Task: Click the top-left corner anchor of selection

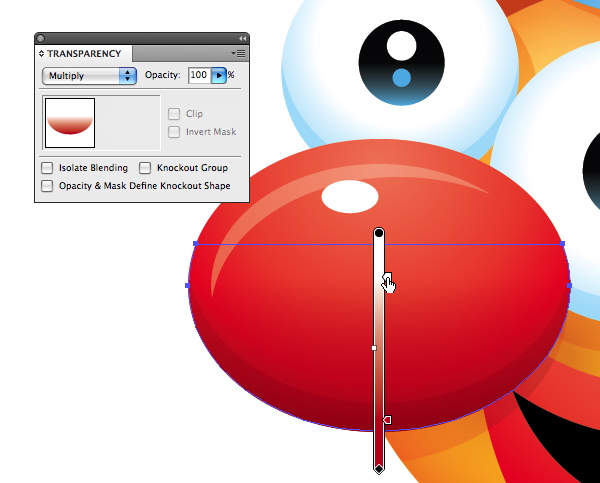Action: [196, 243]
